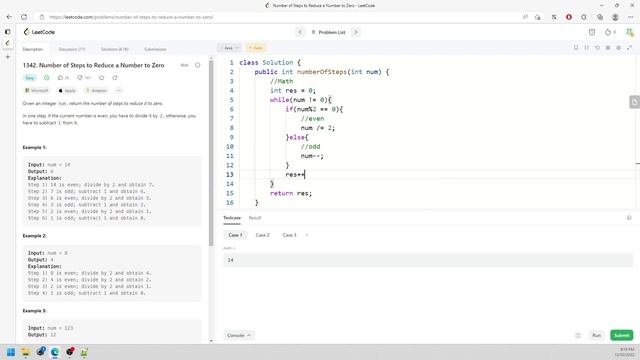Viewport: 640px width, 360px height.
Task: Expand the editor to fullscreen
Action: coord(629,48)
